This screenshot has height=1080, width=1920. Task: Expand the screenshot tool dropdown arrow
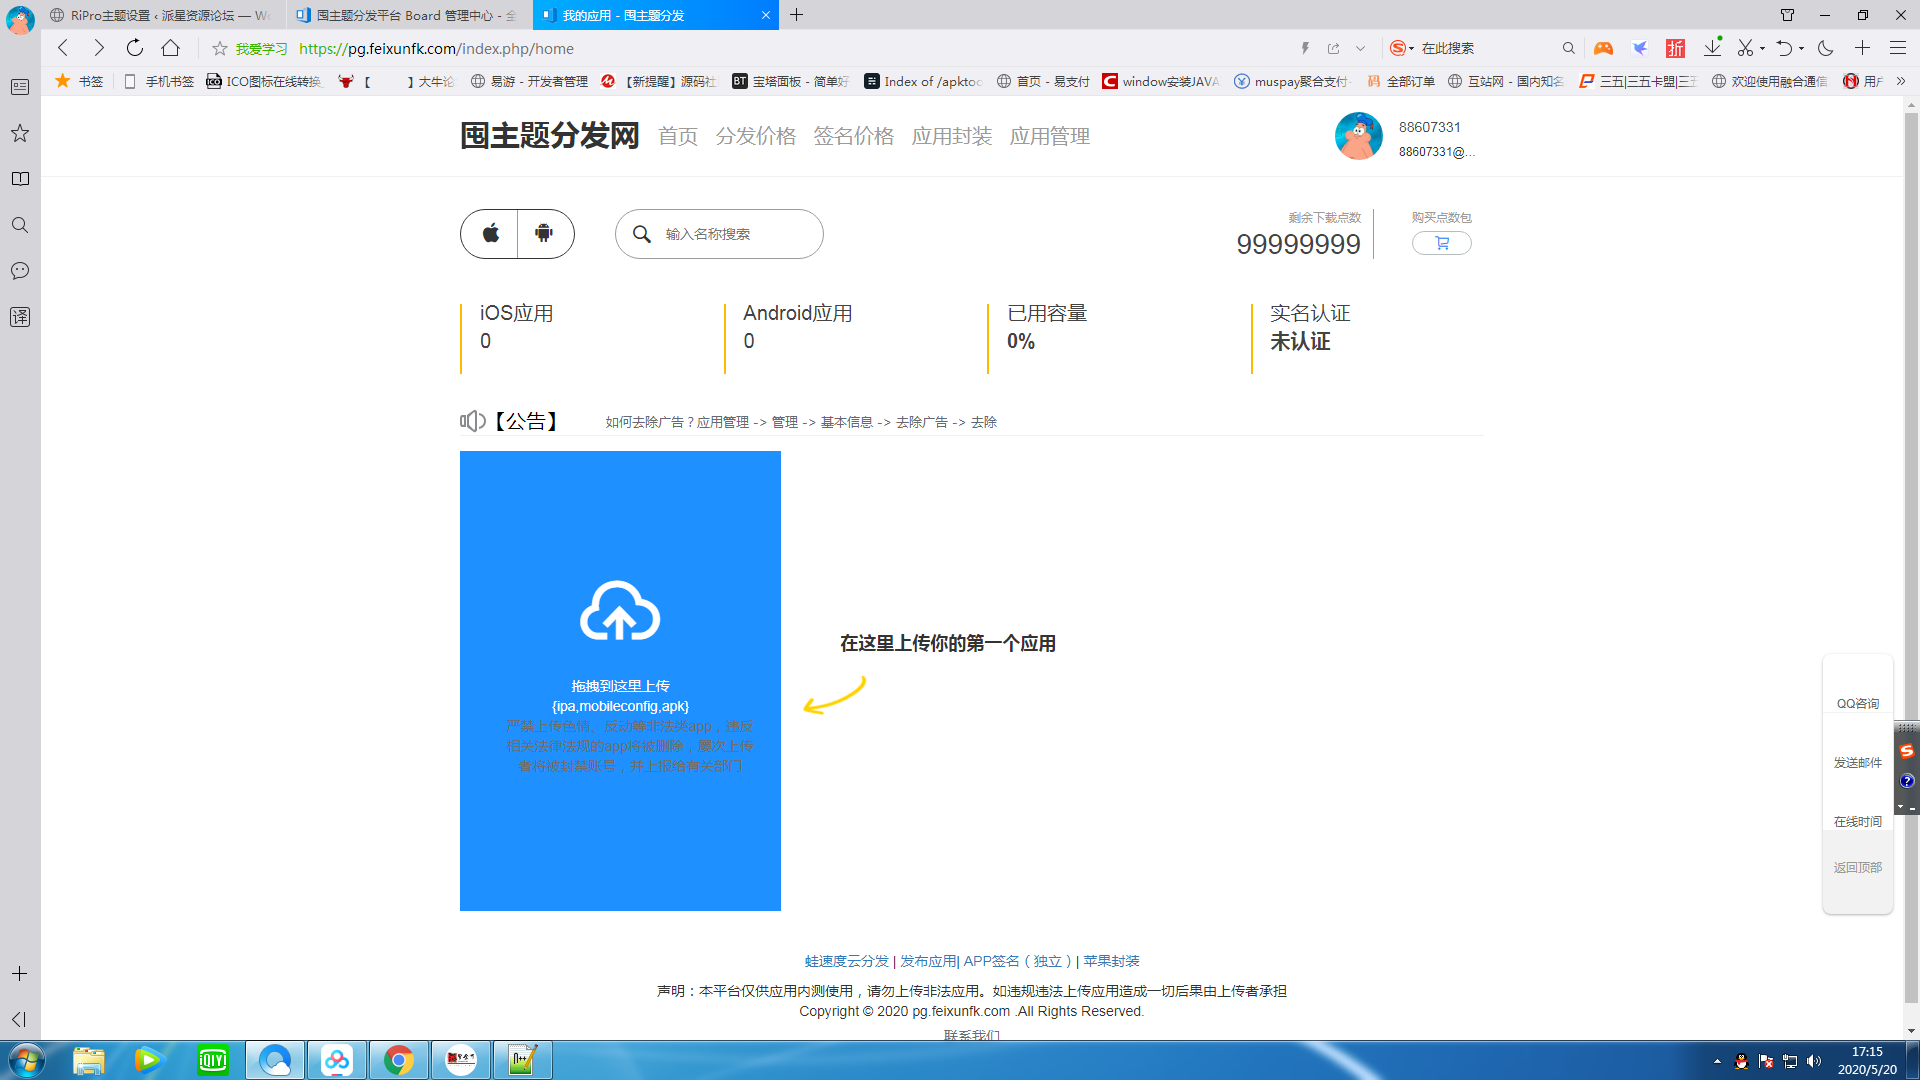click(1762, 48)
